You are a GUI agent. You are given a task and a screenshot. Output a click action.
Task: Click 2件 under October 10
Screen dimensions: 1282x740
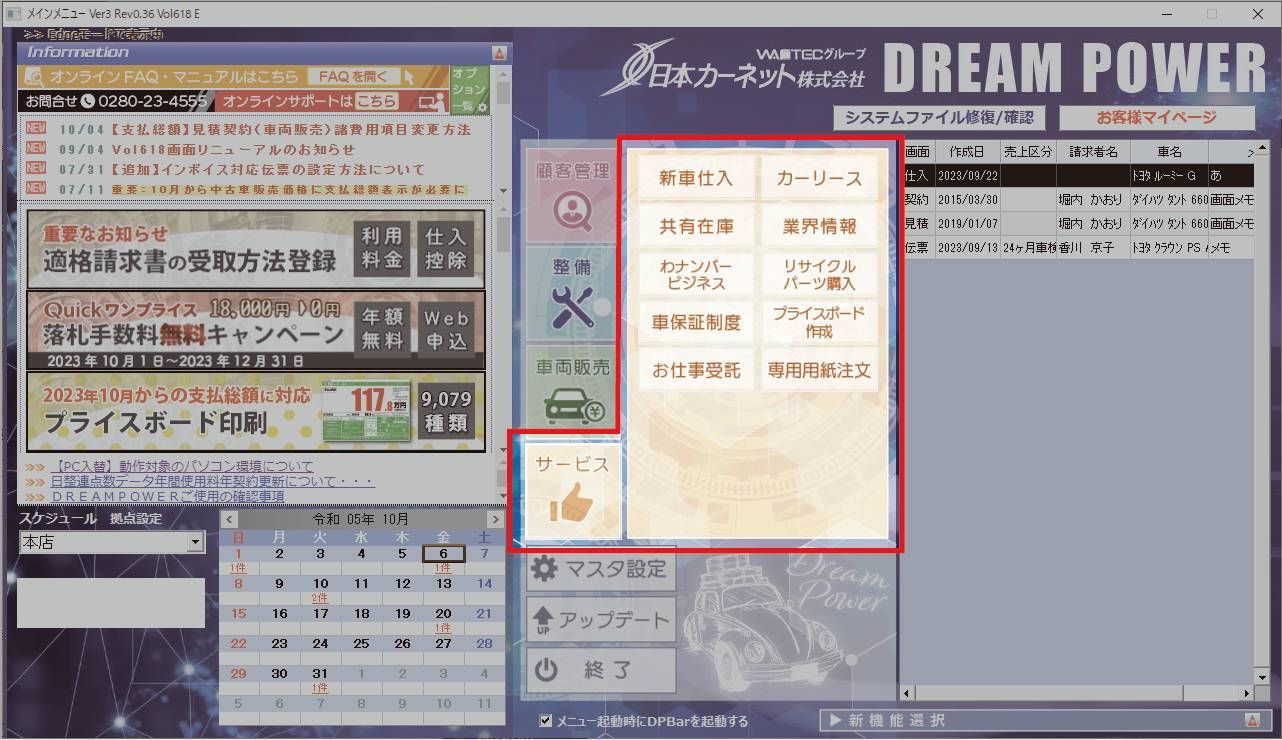pos(320,598)
